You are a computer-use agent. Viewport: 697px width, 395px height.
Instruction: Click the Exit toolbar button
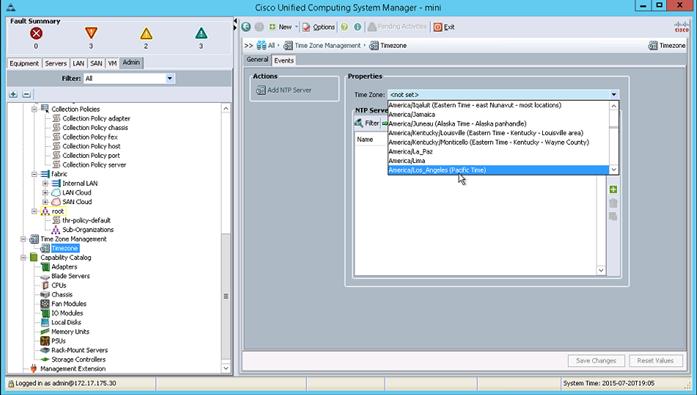pos(444,27)
